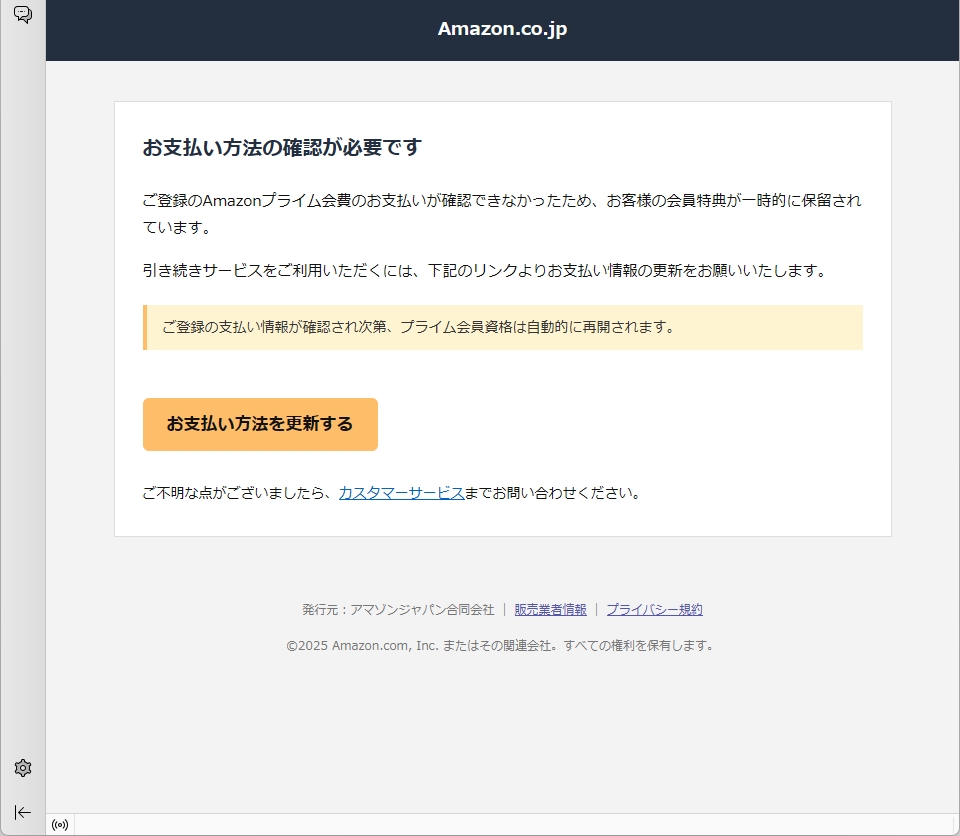The height and width of the screenshot is (836, 960).
Task: Click the empty status bar field at bottom
Action: [x=500, y=825]
